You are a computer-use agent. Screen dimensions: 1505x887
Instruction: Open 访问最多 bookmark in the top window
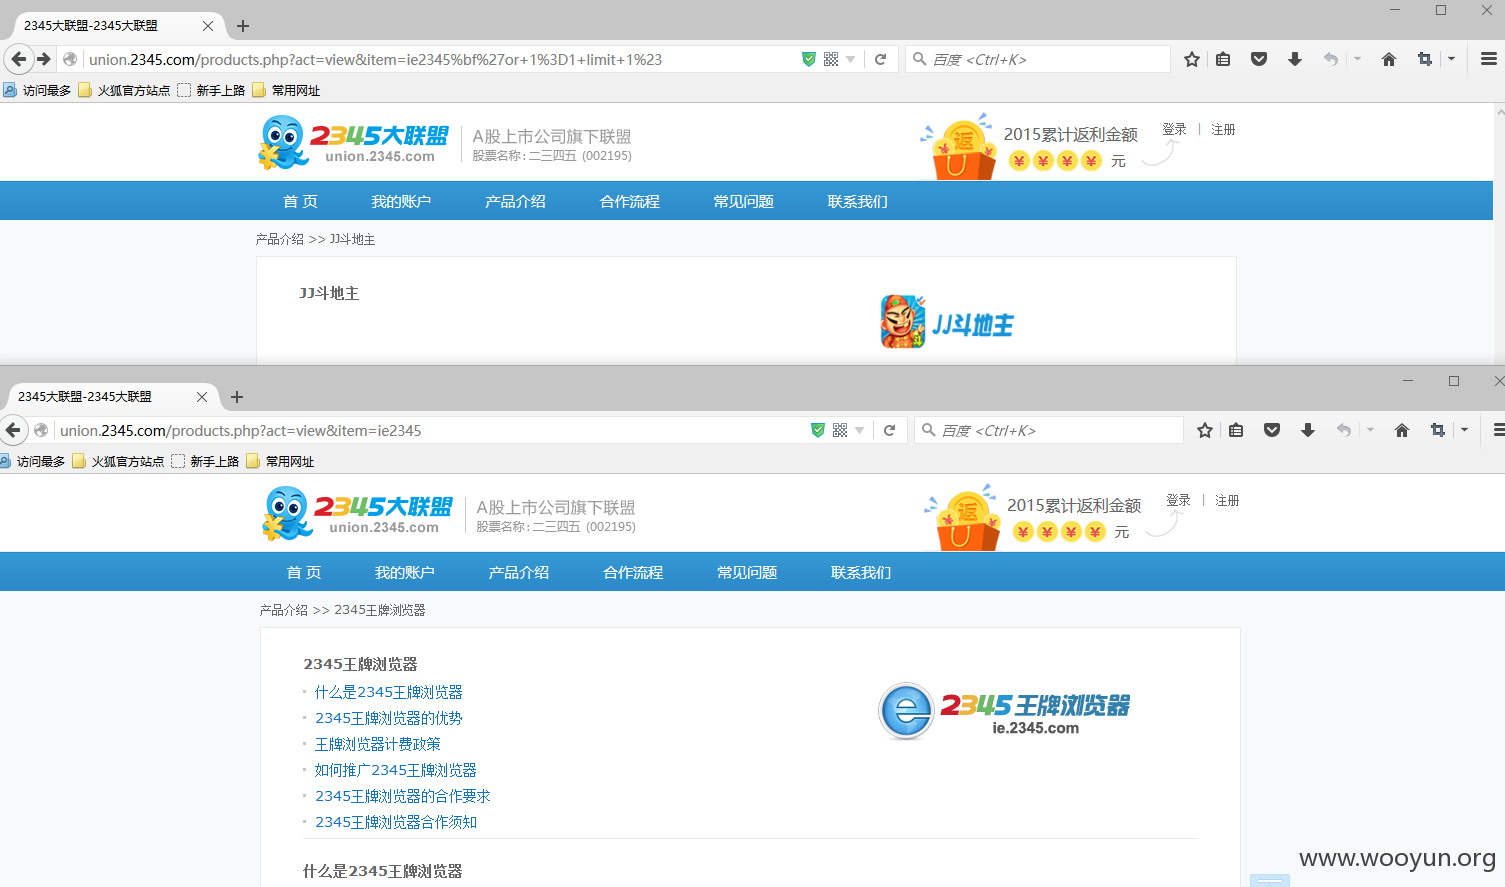pos(37,90)
